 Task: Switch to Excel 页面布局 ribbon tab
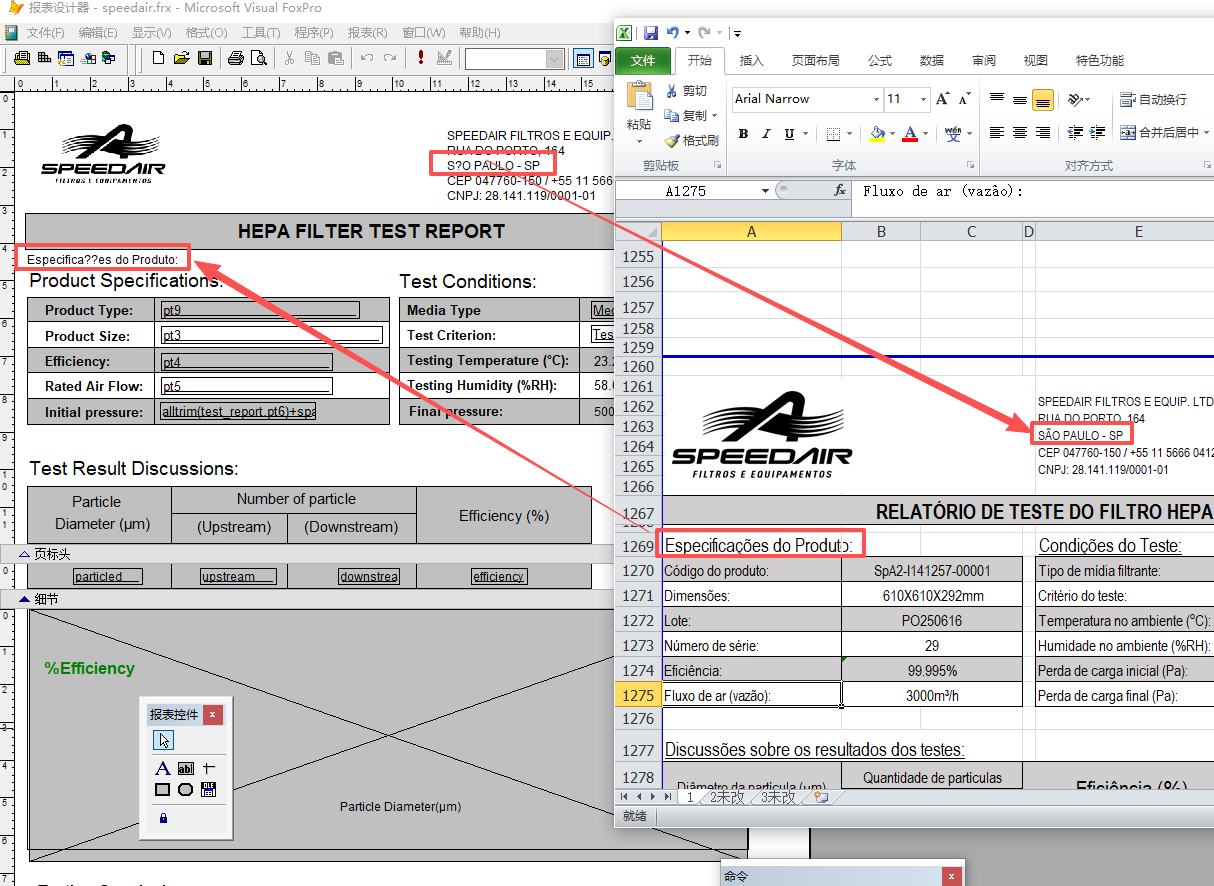pos(815,60)
